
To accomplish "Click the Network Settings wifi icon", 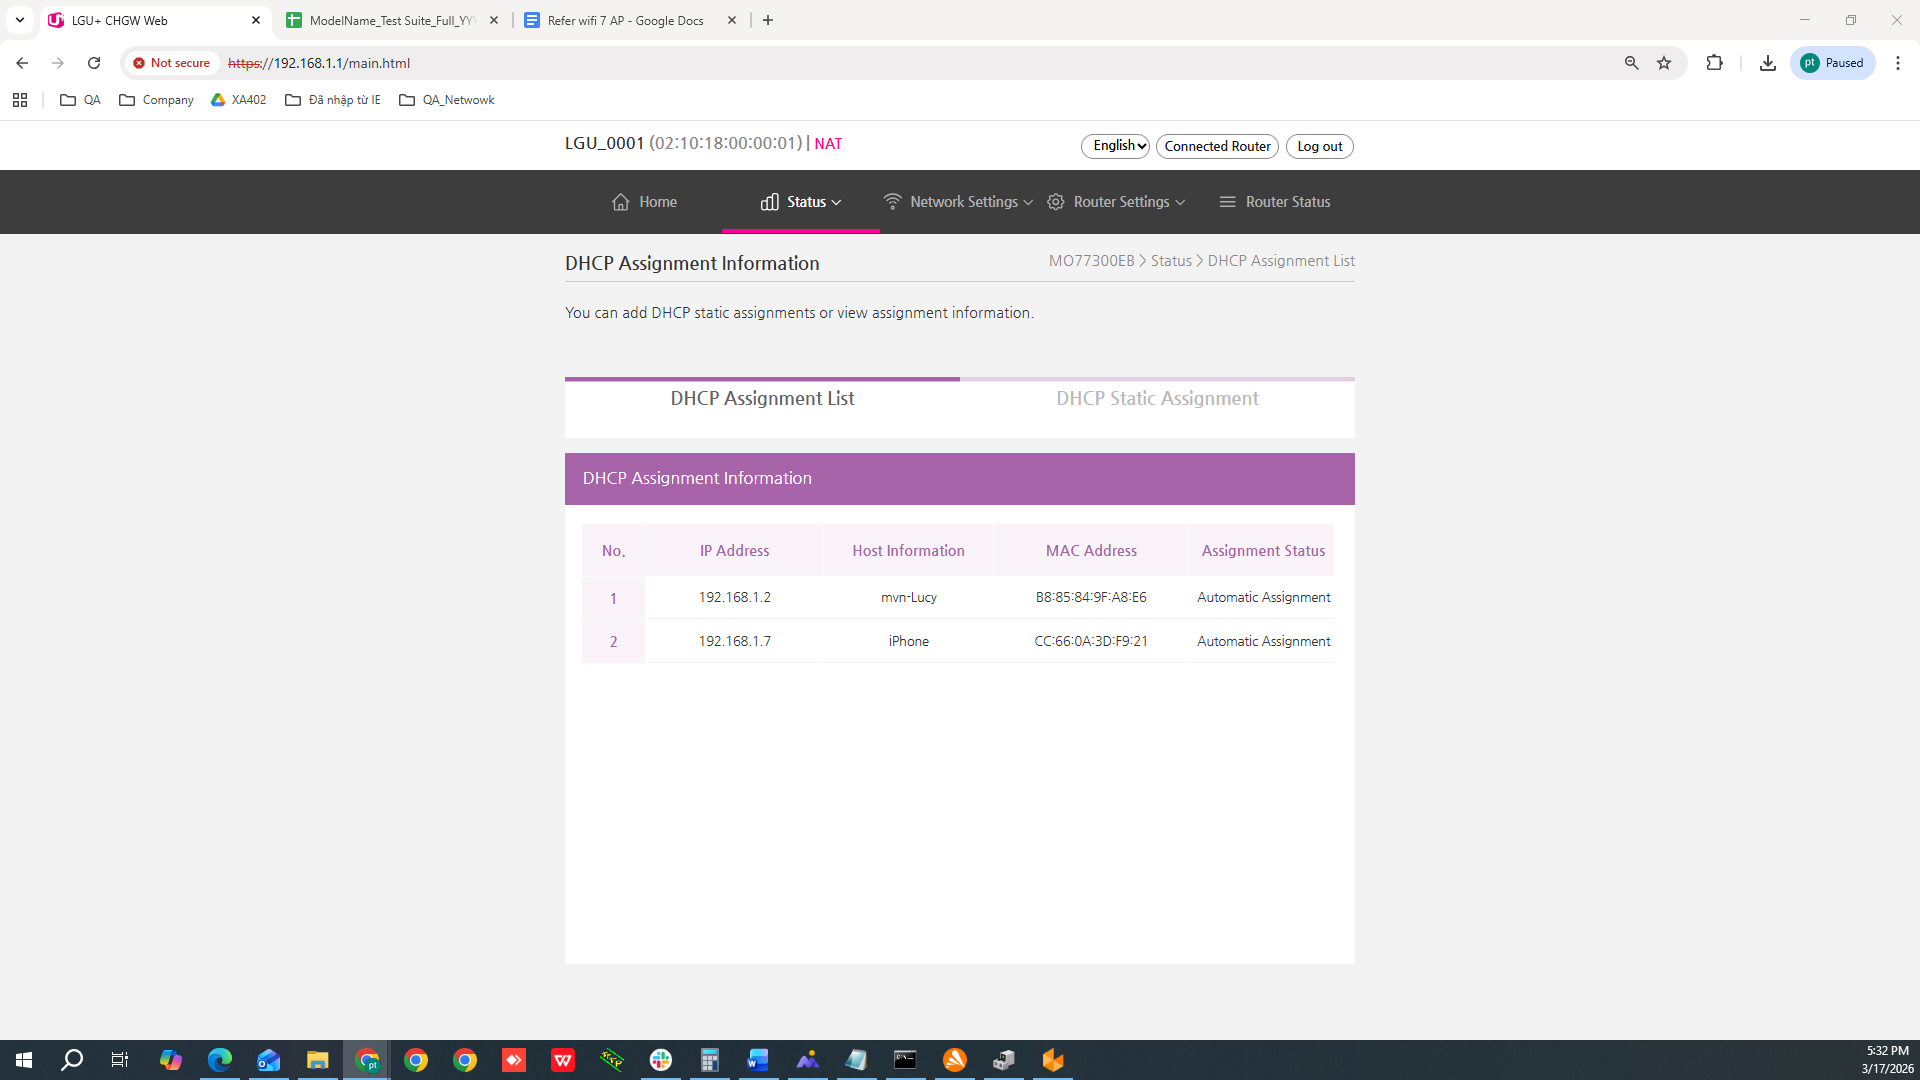I will (892, 202).
